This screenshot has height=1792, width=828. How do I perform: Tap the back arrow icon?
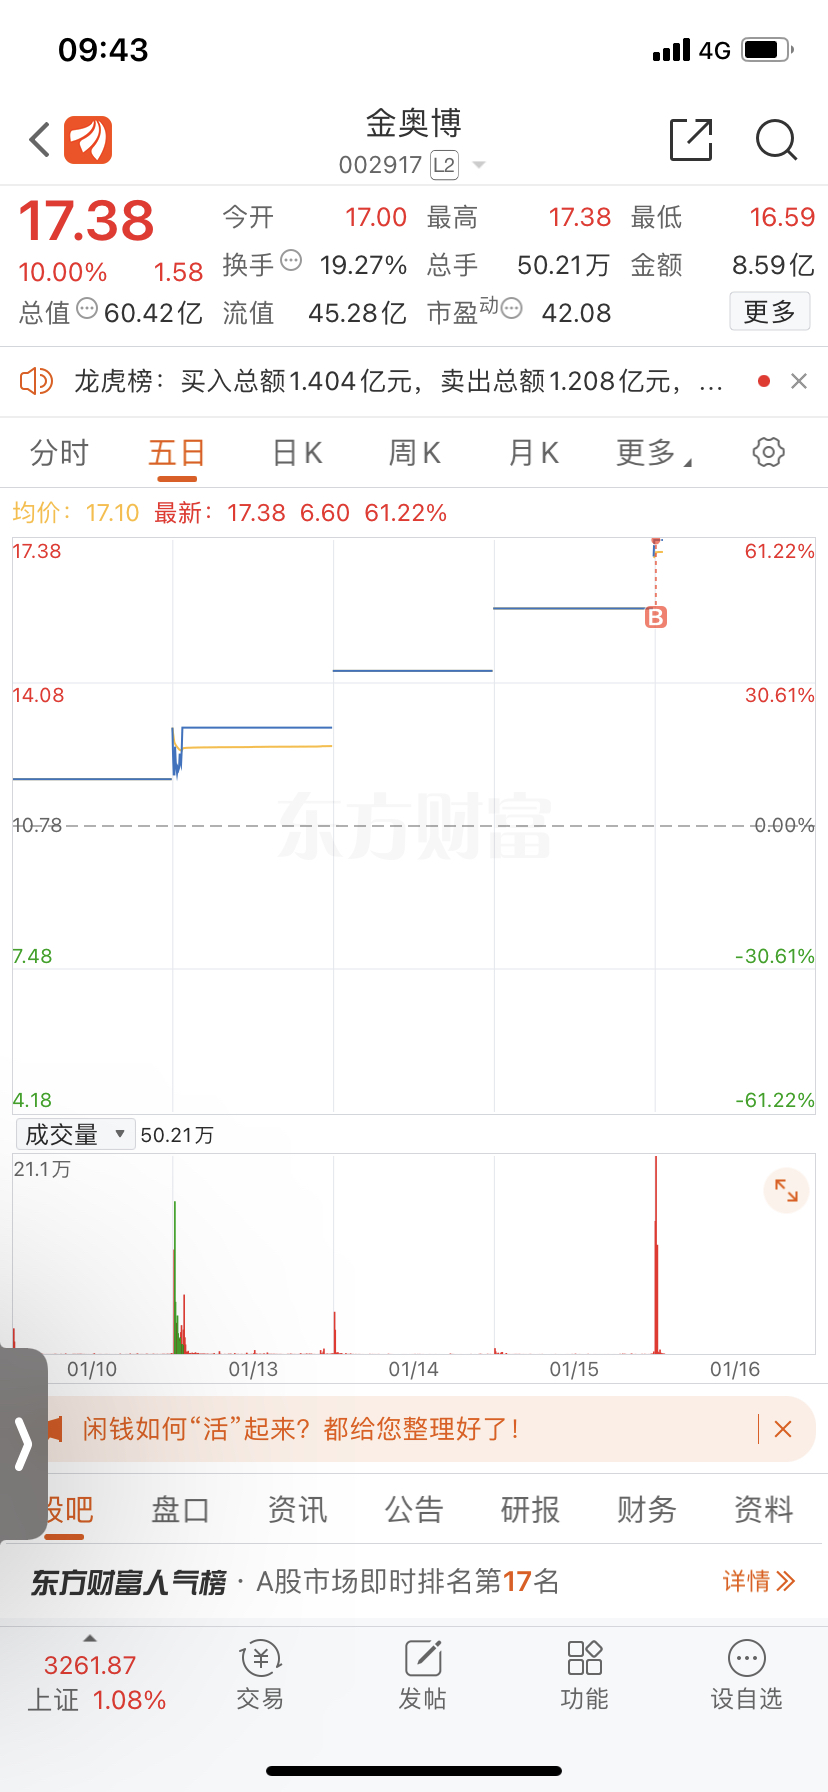(40, 140)
